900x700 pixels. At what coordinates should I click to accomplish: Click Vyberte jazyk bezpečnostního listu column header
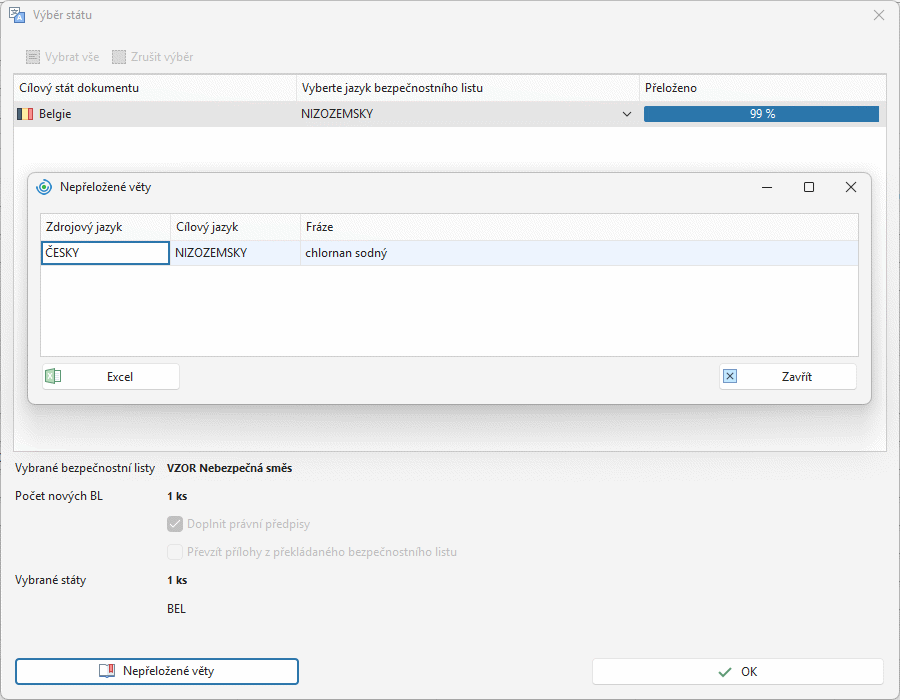tap(468, 88)
